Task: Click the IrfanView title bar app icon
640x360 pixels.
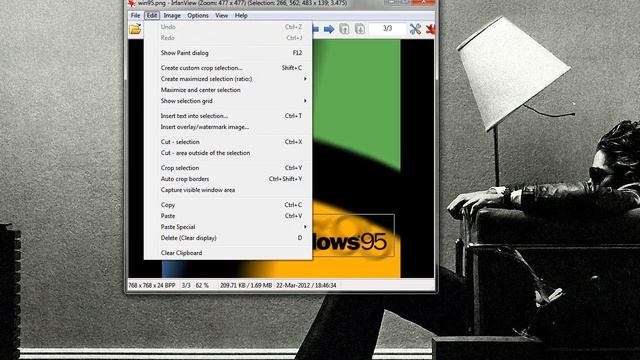Action: pyautogui.click(x=131, y=3)
